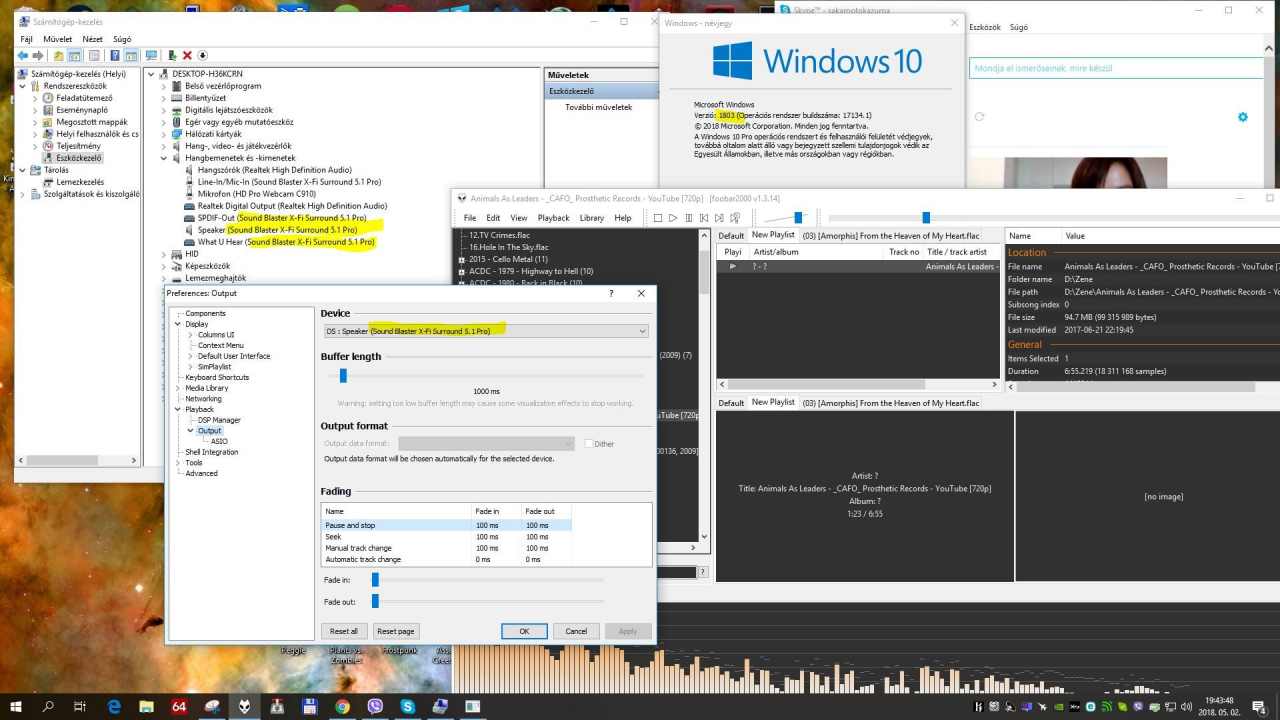1280x720 pixels.
Task: Click the Stop playback button in foobar2000
Action: 657,217
